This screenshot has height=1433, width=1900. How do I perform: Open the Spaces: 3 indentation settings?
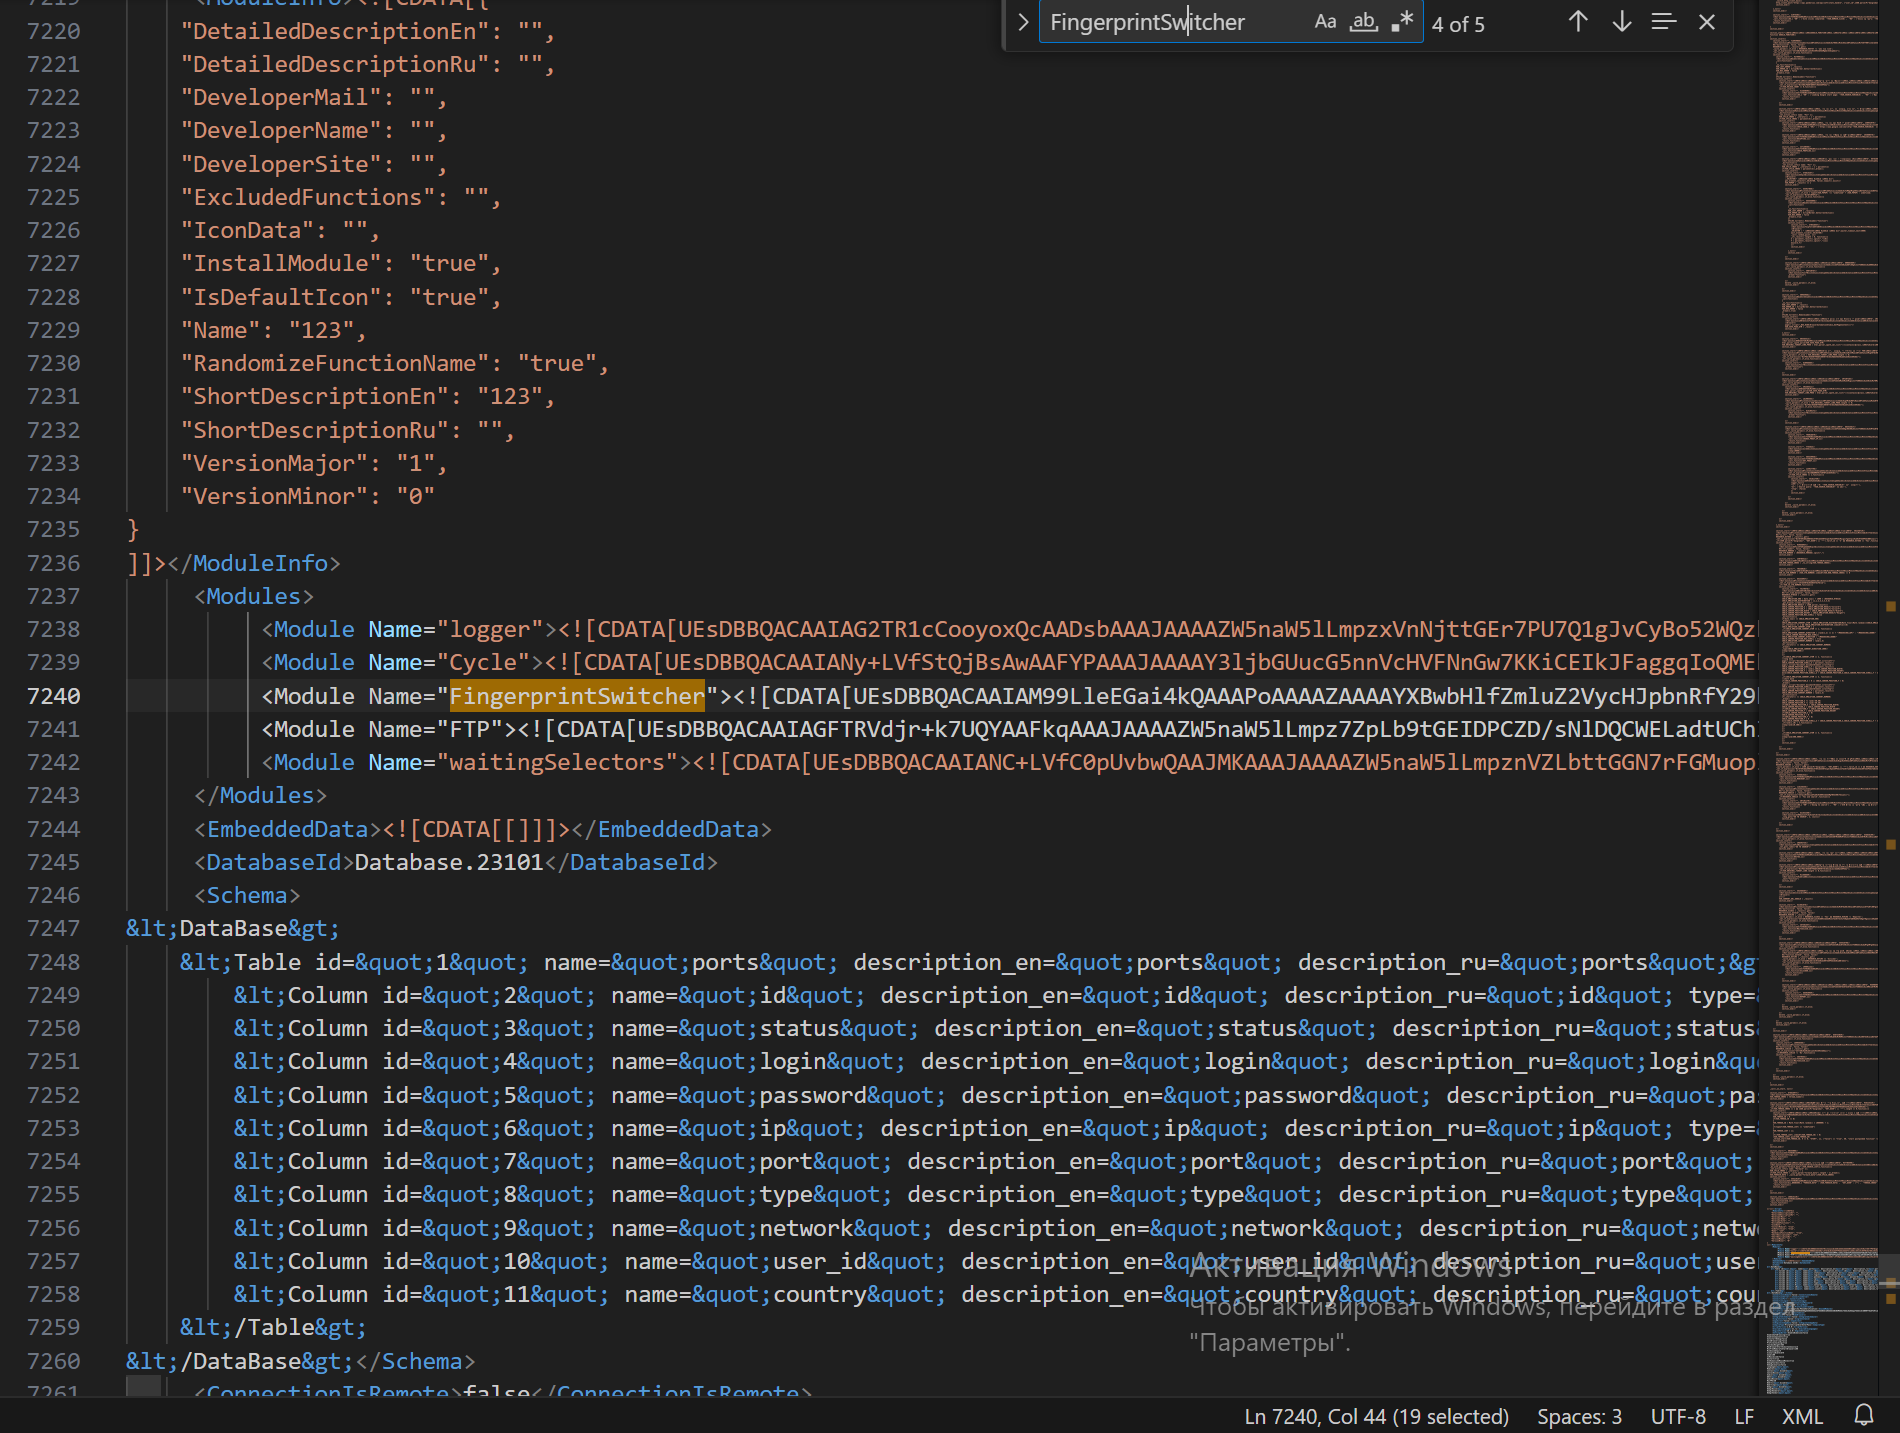[1578, 1416]
